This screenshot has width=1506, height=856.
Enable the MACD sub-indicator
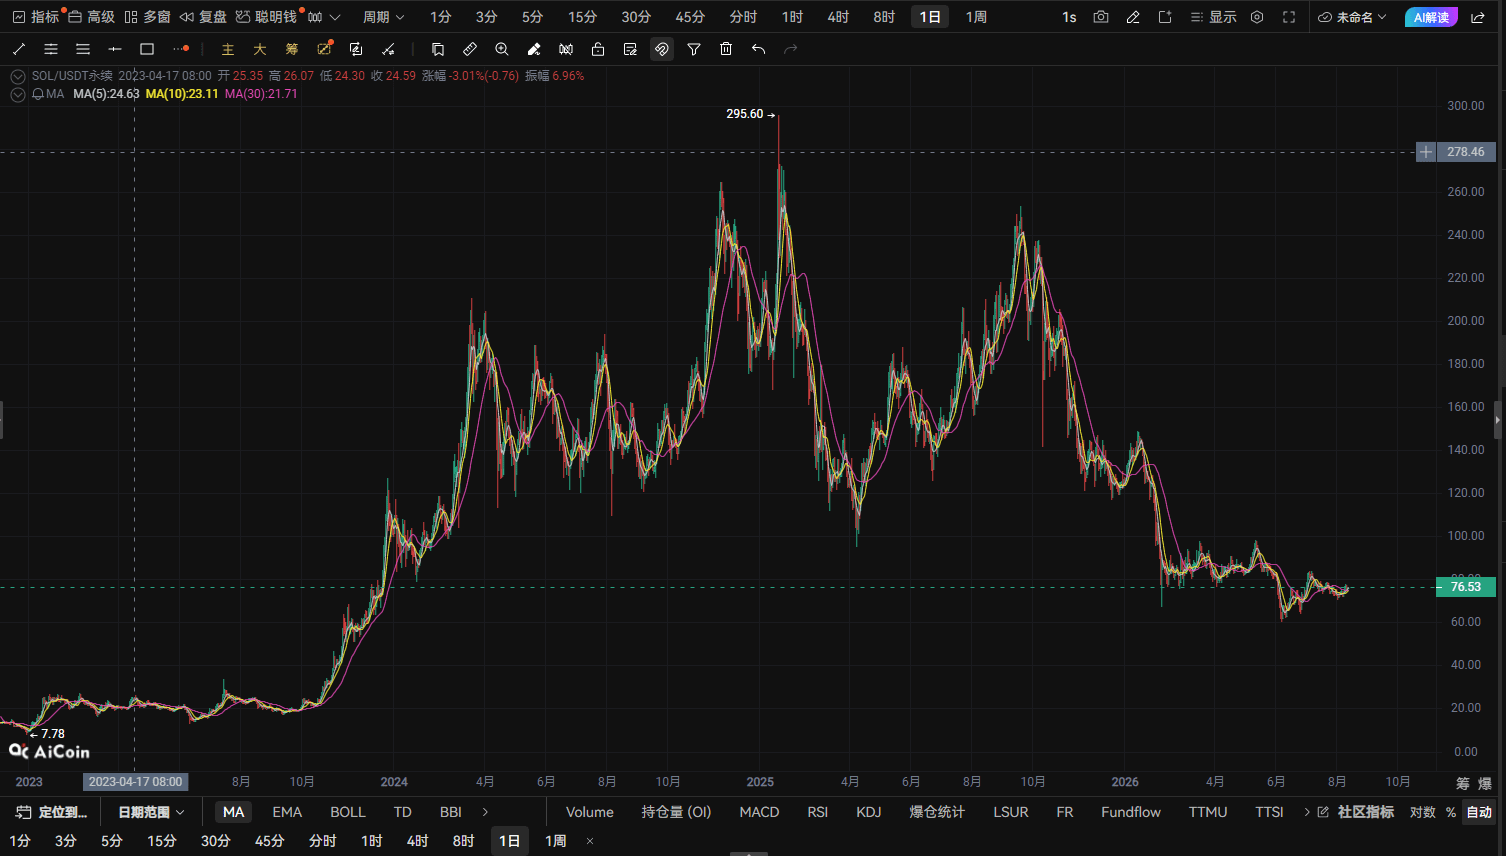tap(759, 812)
